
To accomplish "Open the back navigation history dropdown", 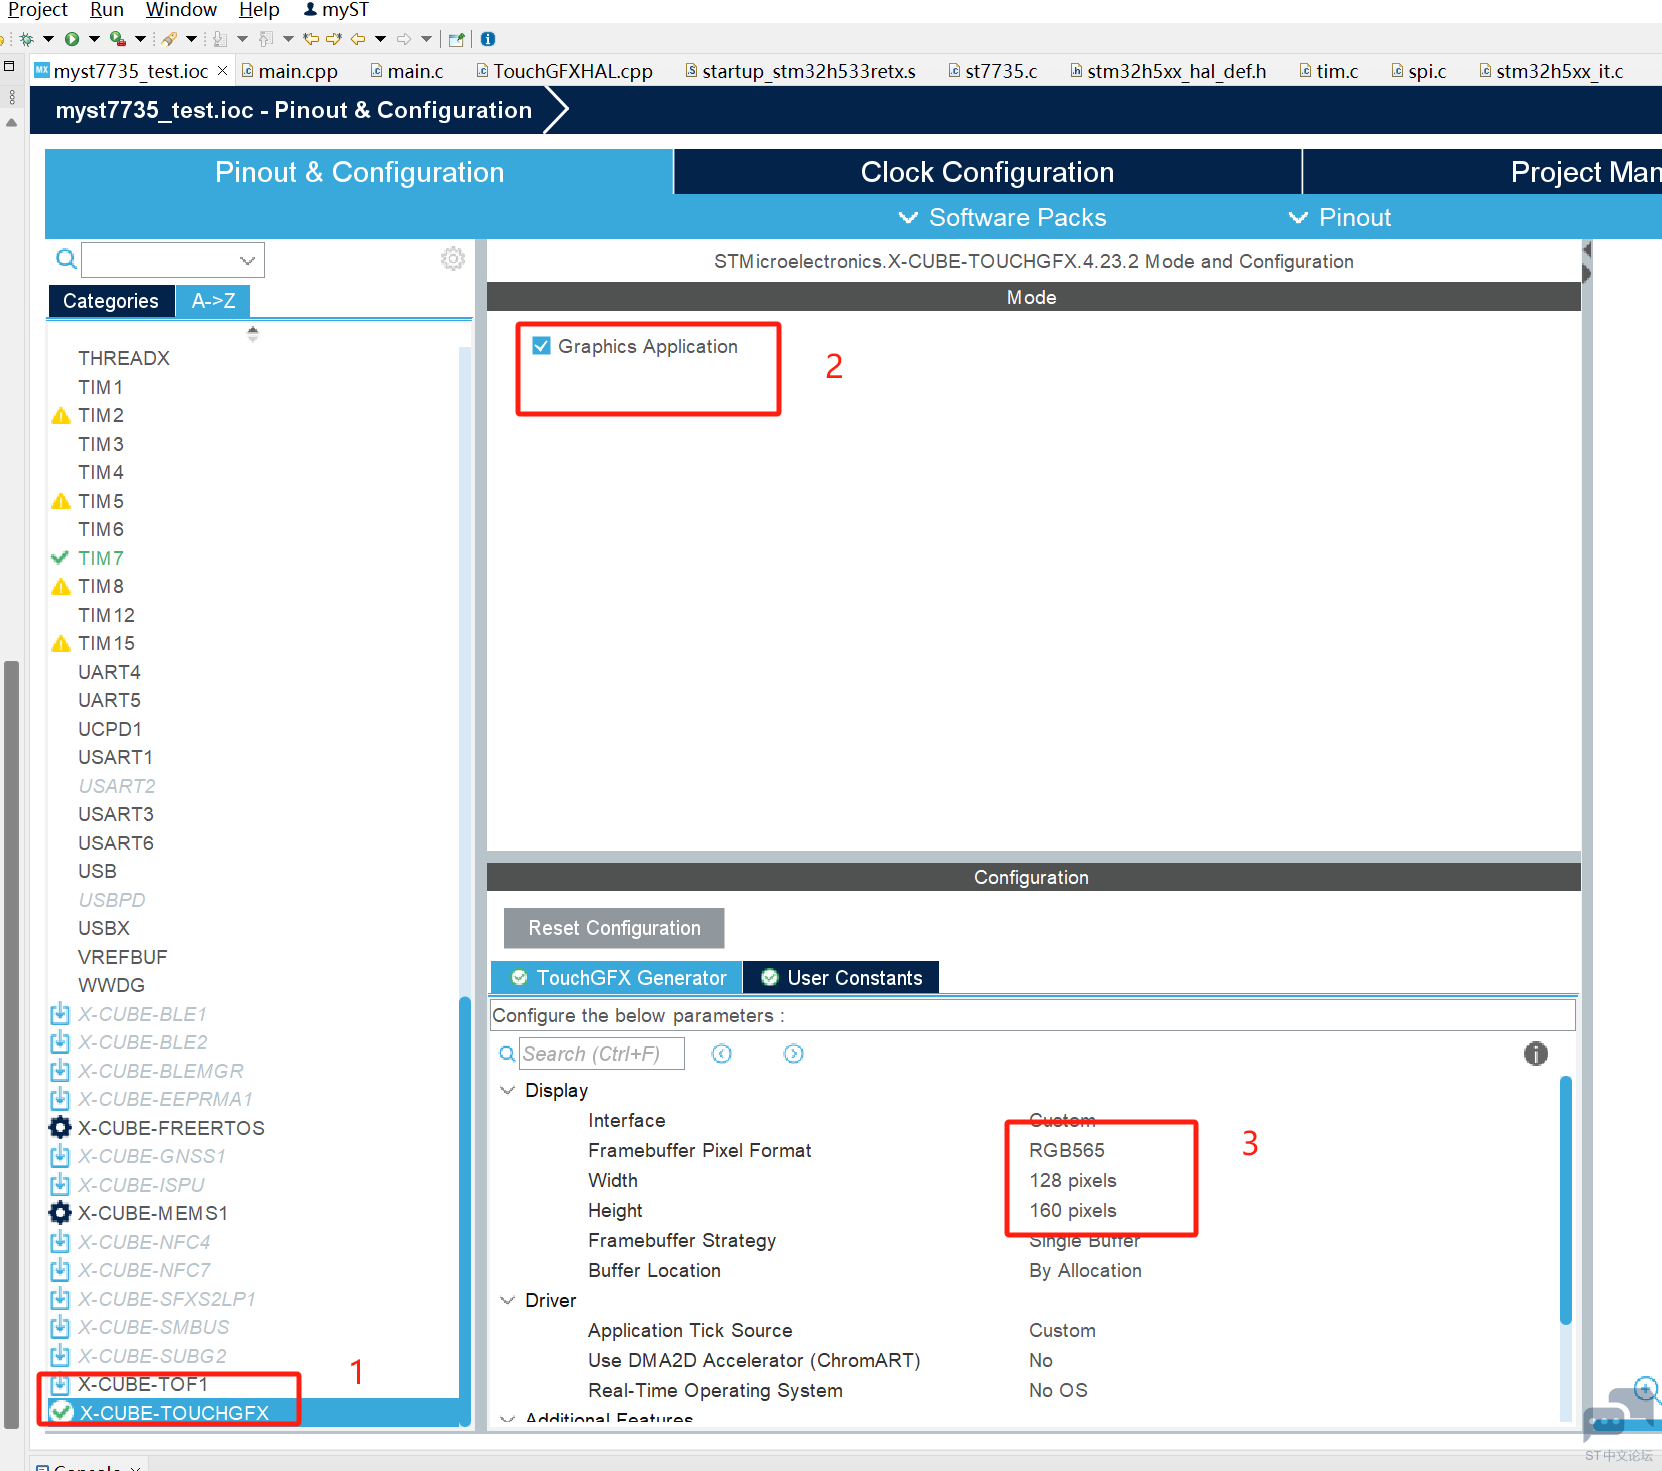I will [380, 39].
